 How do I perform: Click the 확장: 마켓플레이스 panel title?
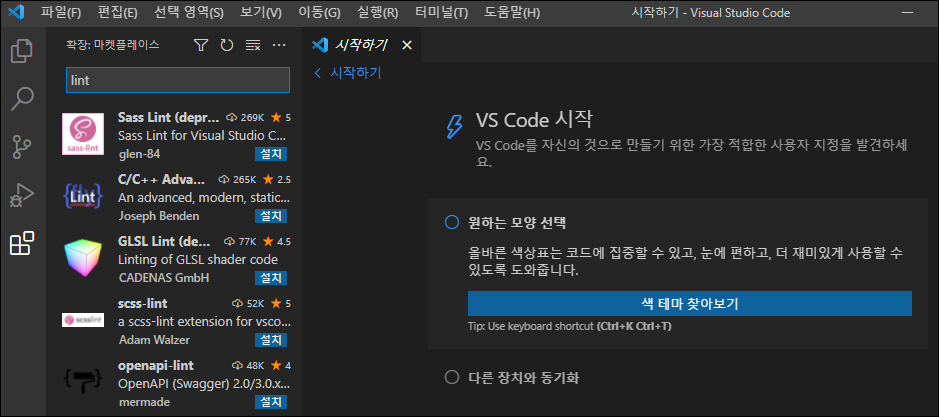point(113,45)
